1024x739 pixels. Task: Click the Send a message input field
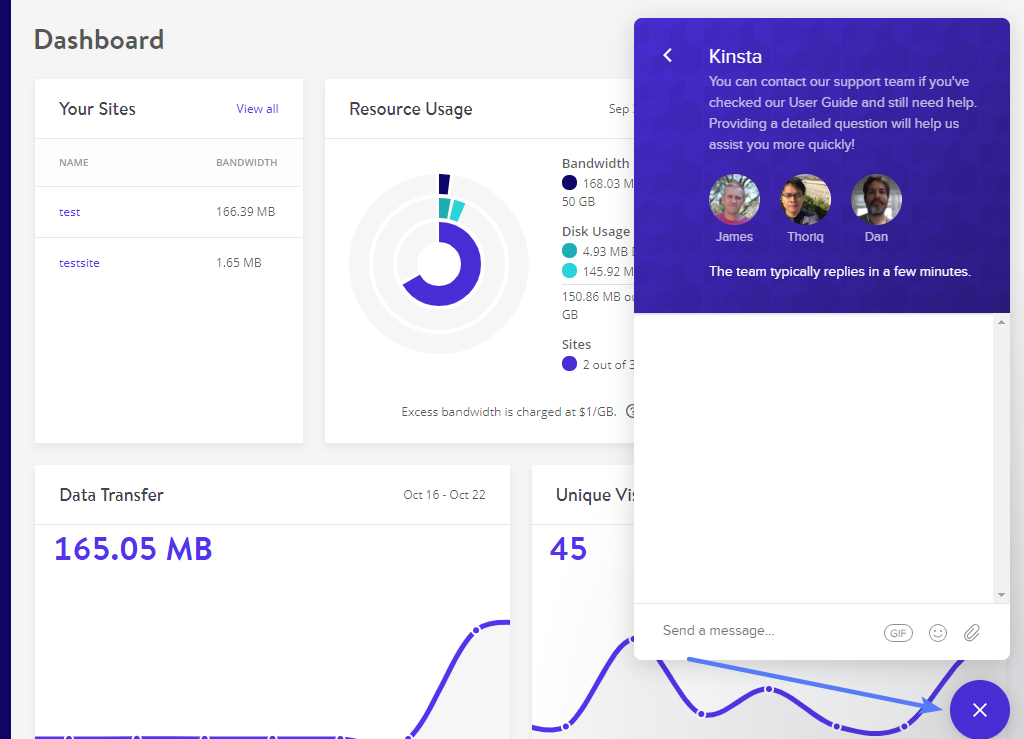coord(764,631)
